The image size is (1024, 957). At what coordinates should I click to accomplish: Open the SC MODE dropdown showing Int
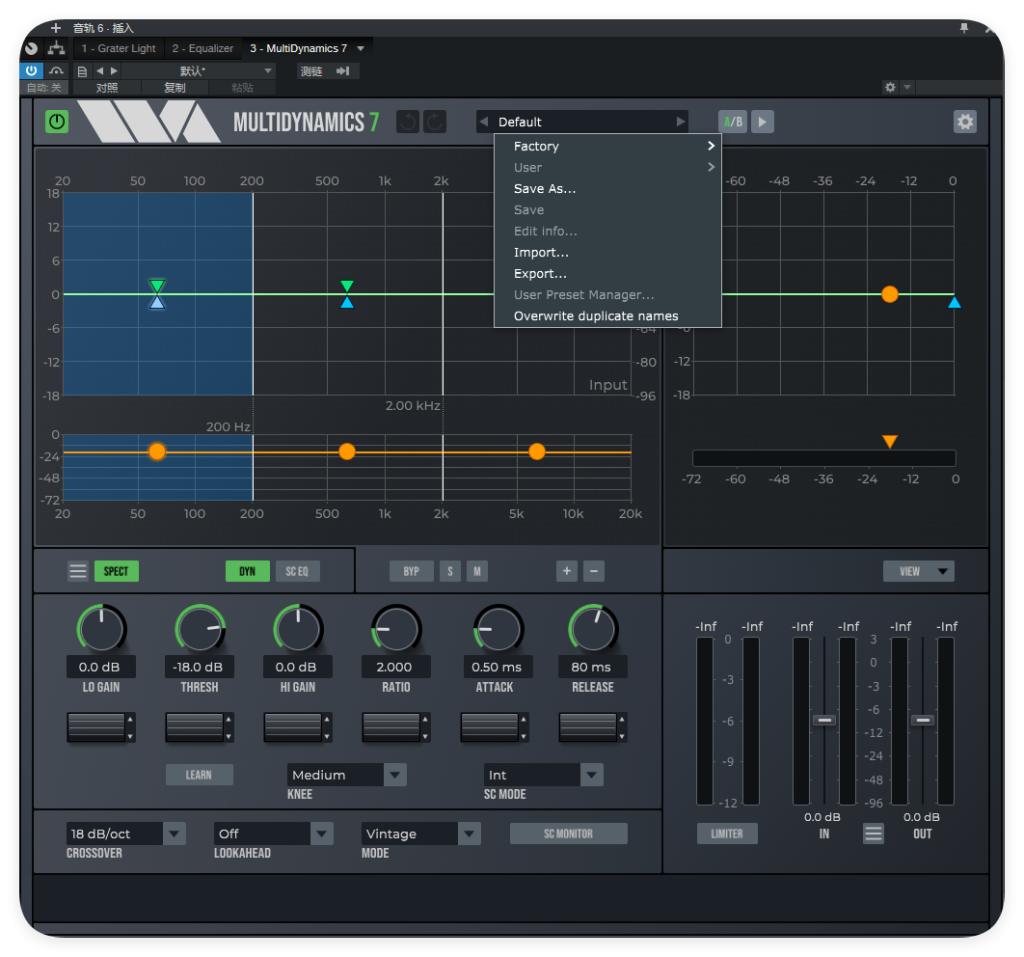pos(543,775)
